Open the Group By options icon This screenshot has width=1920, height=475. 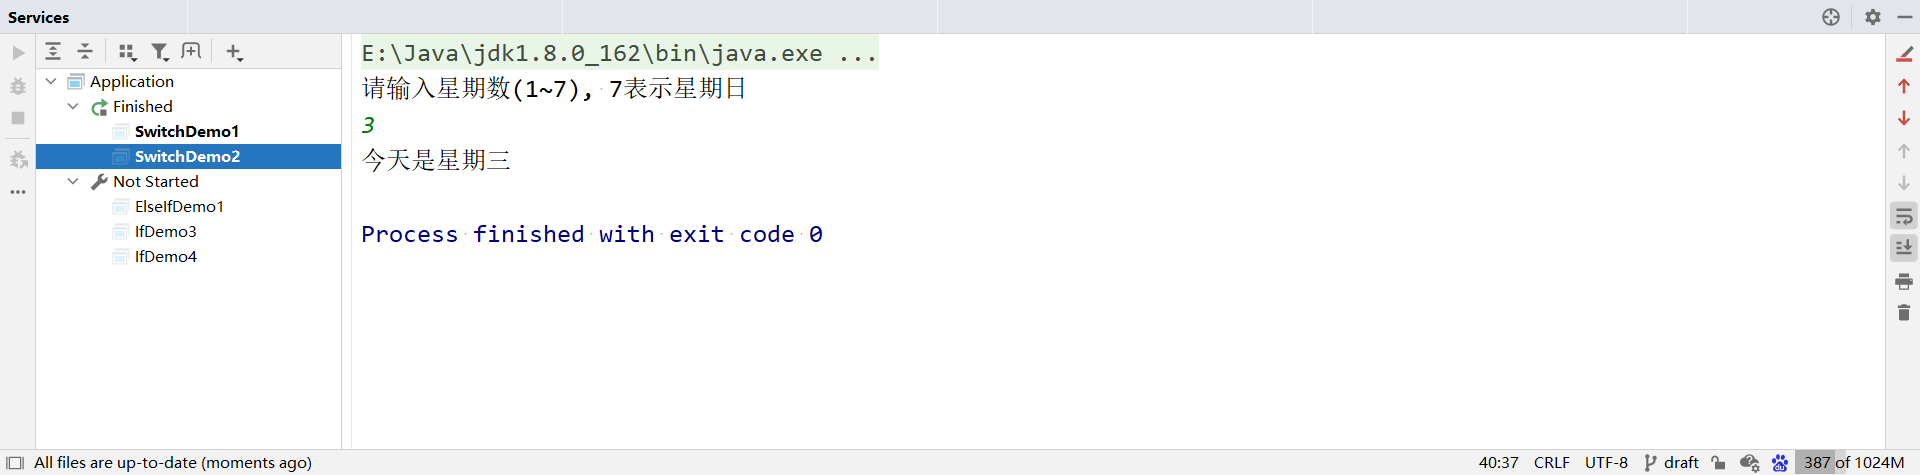(x=127, y=52)
